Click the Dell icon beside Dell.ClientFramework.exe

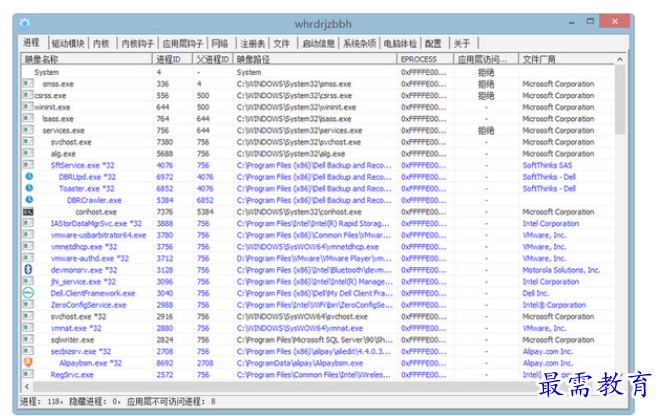click(x=28, y=293)
